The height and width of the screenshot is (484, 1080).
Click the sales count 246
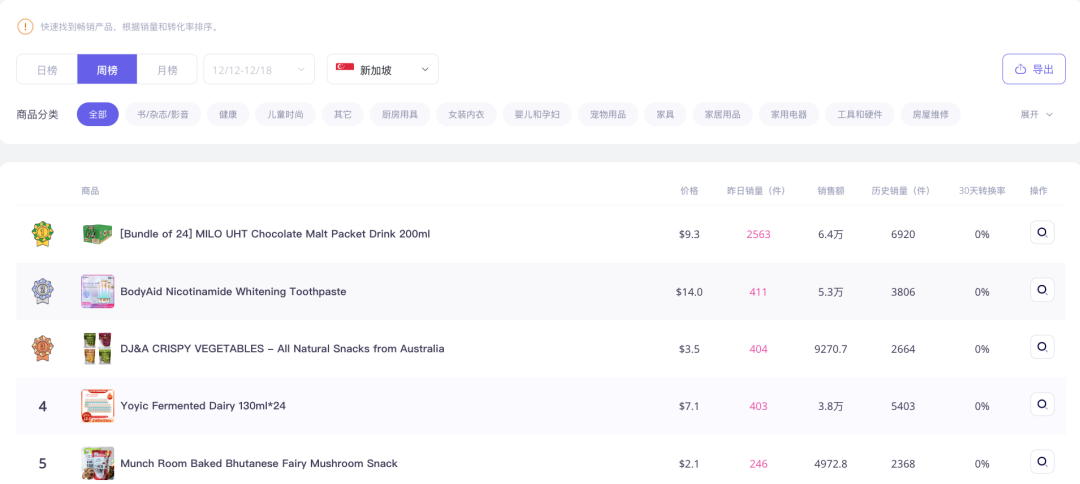[x=758, y=464]
